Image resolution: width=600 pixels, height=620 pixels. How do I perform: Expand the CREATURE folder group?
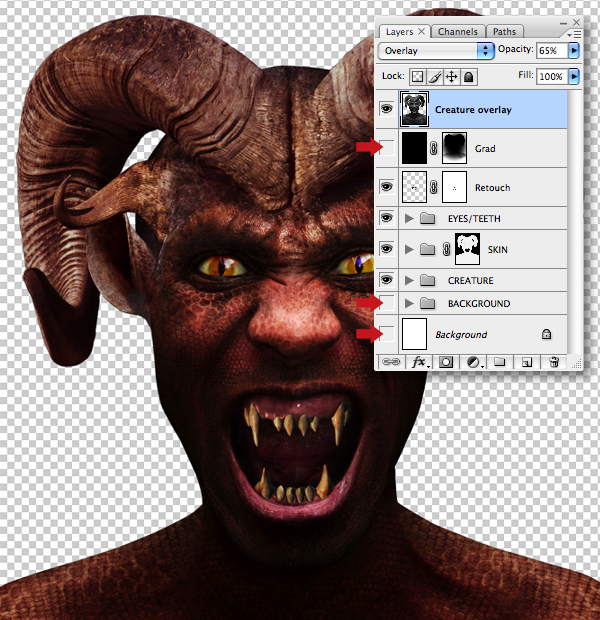click(409, 280)
